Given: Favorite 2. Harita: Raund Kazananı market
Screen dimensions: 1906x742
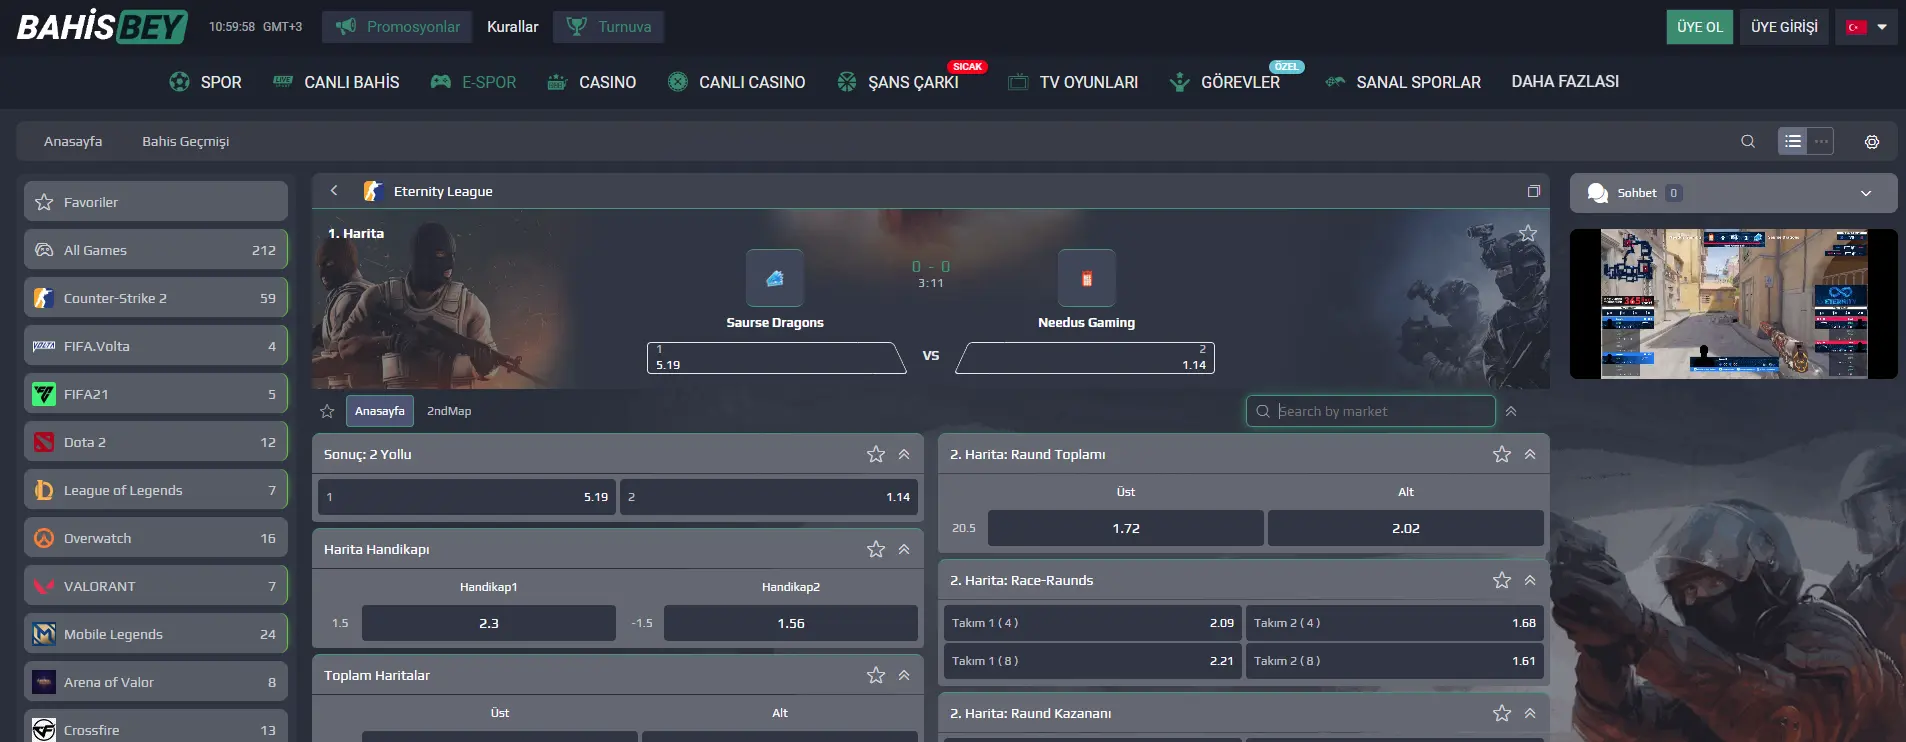Looking at the screenshot, I should point(1502,713).
